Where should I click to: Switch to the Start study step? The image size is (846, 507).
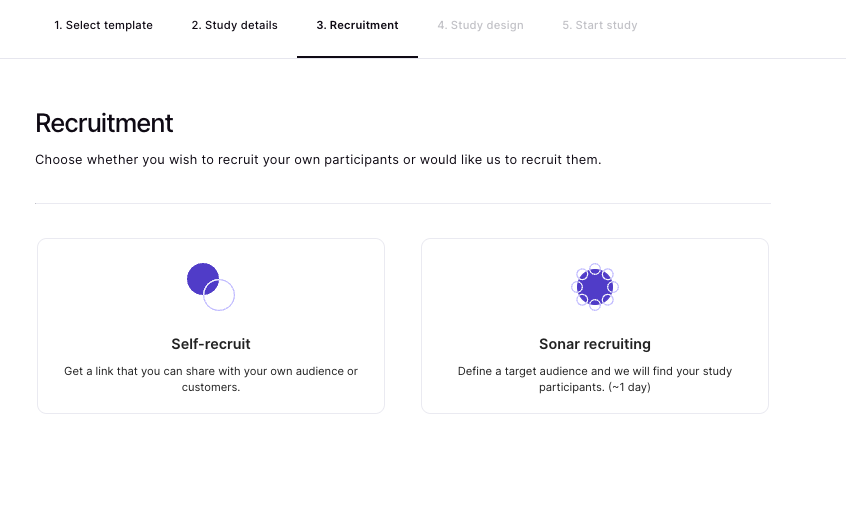[x=599, y=25]
